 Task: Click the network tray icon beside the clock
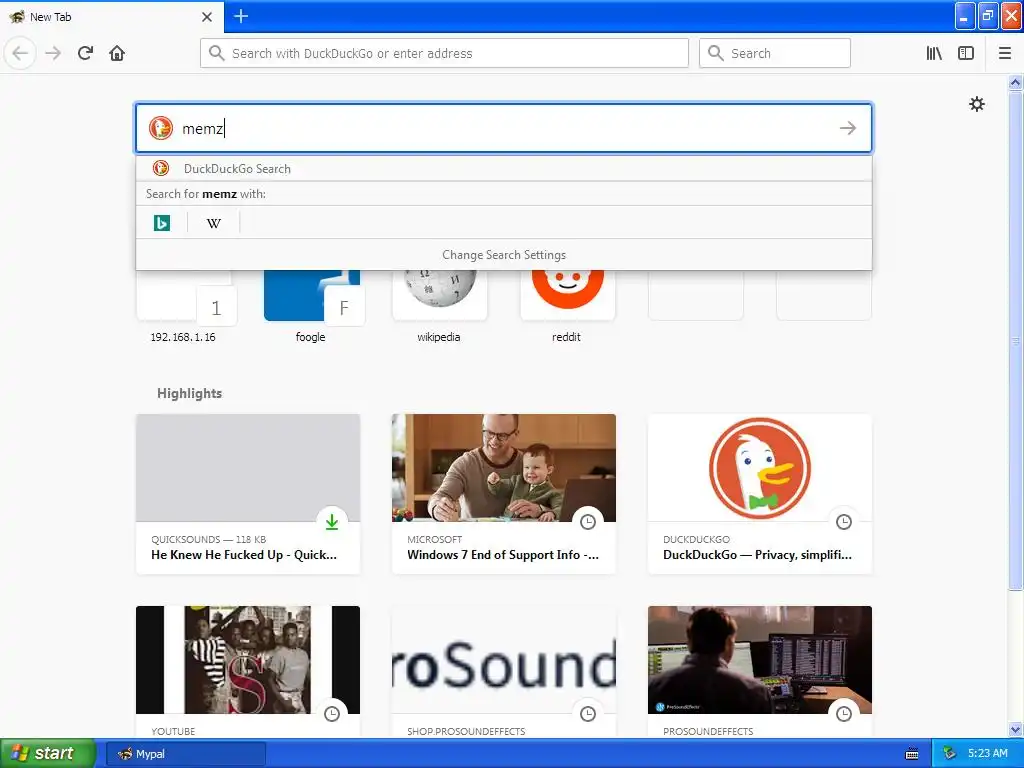(x=950, y=754)
